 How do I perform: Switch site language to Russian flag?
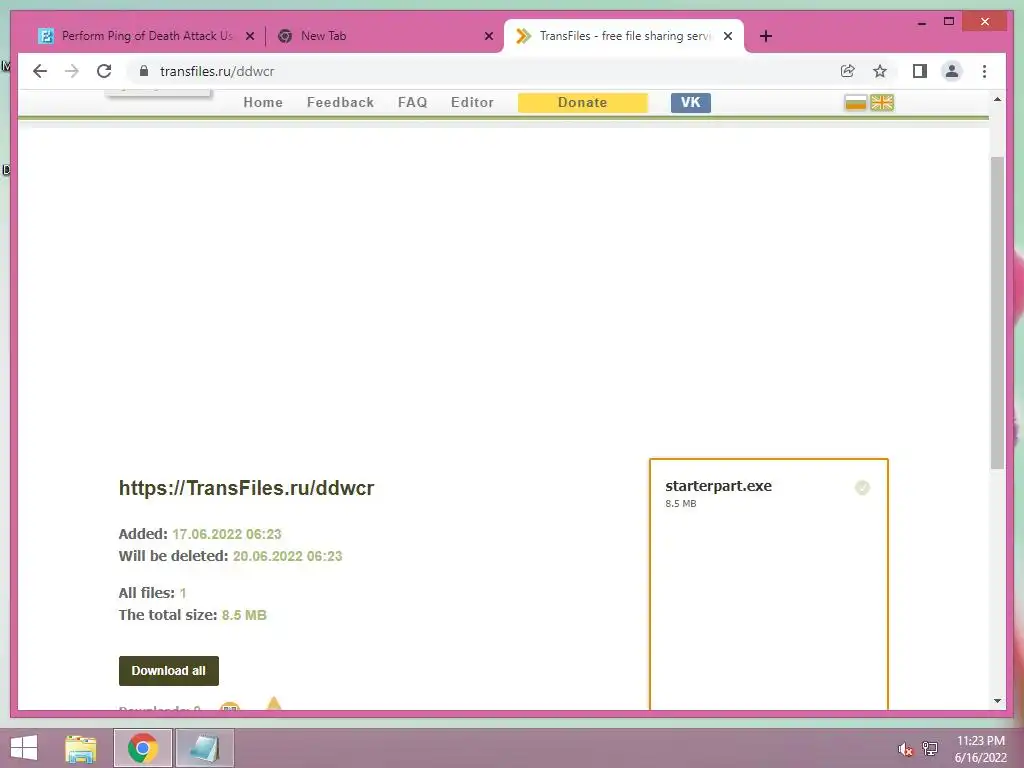point(855,103)
